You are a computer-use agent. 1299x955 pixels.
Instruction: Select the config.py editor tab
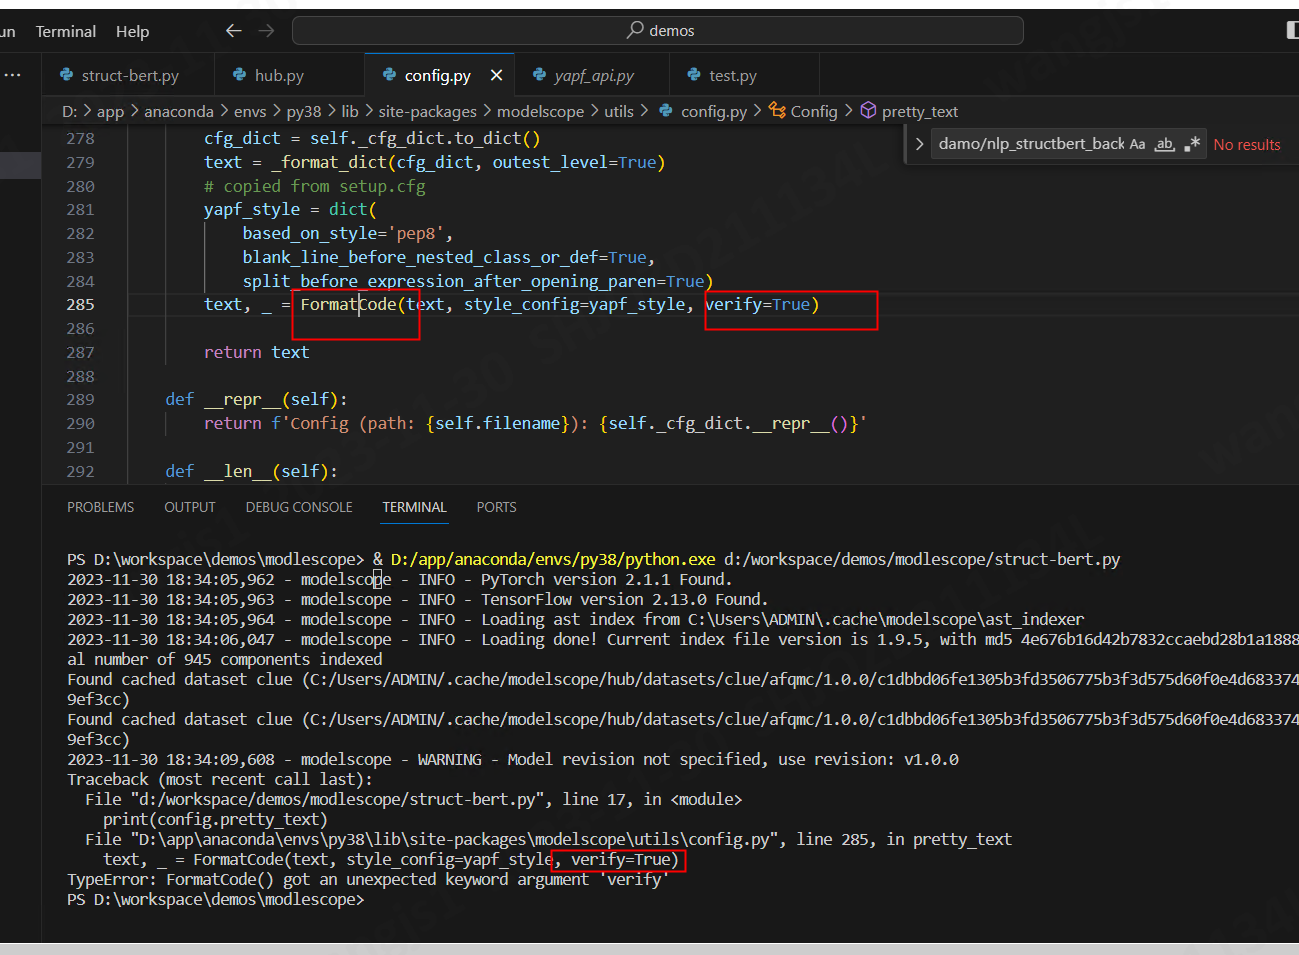437,75
